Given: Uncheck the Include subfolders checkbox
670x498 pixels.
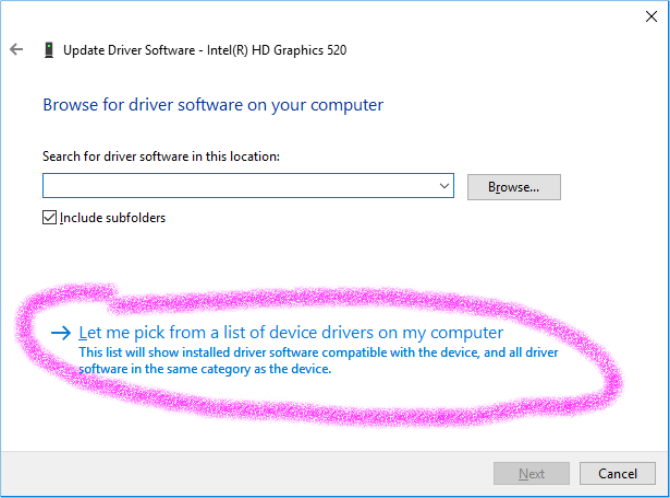Looking at the screenshot, I should (x=50, y=217).
